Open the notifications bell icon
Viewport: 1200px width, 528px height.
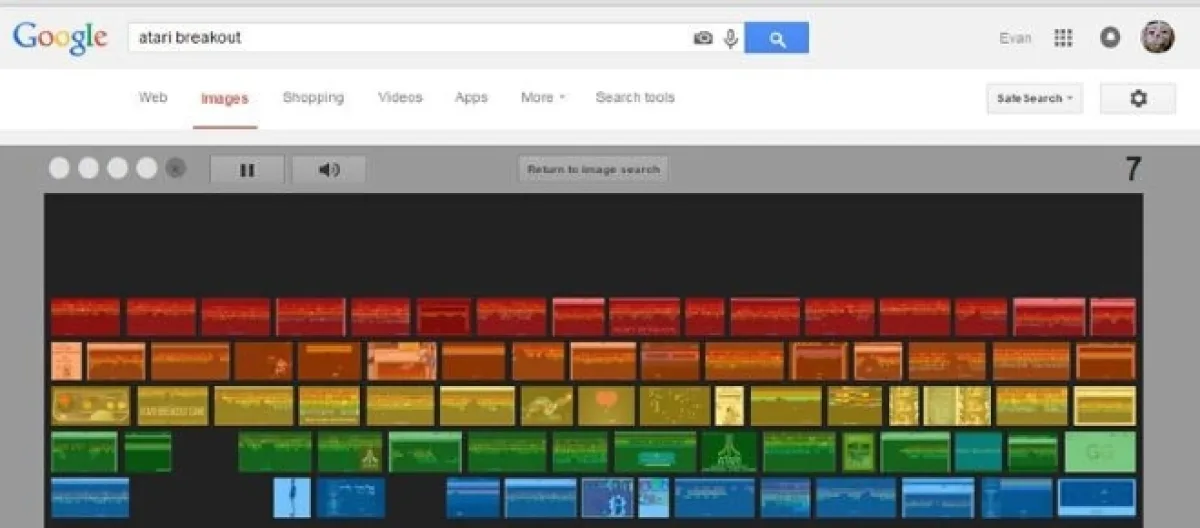click(1109, 38)
